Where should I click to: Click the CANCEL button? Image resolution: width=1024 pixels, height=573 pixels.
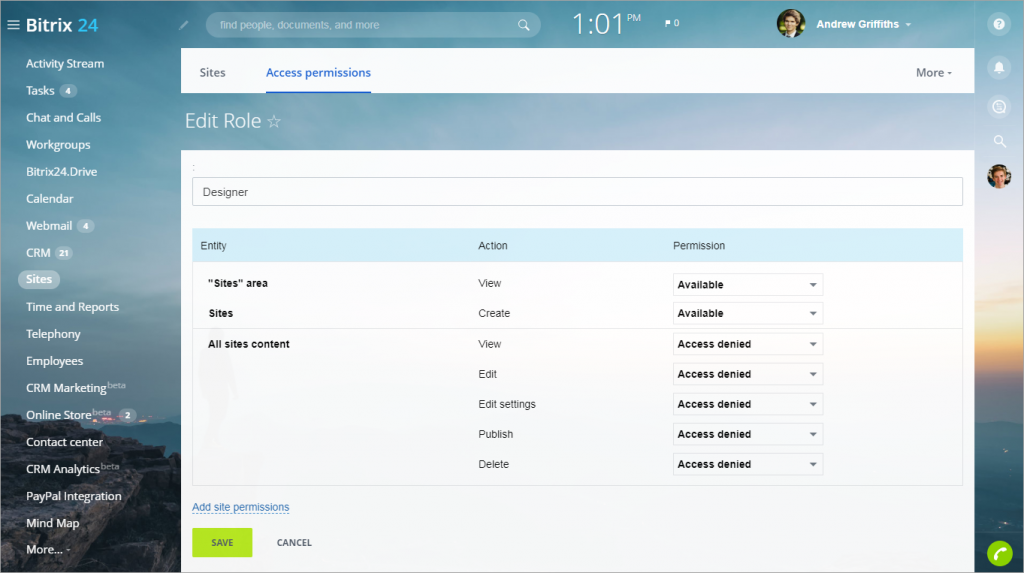(294, 542)
